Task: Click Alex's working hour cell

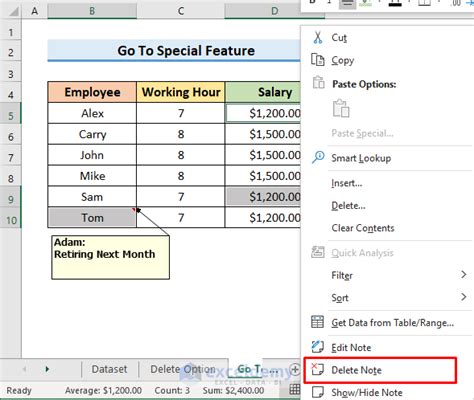Action: pos(181,113)
